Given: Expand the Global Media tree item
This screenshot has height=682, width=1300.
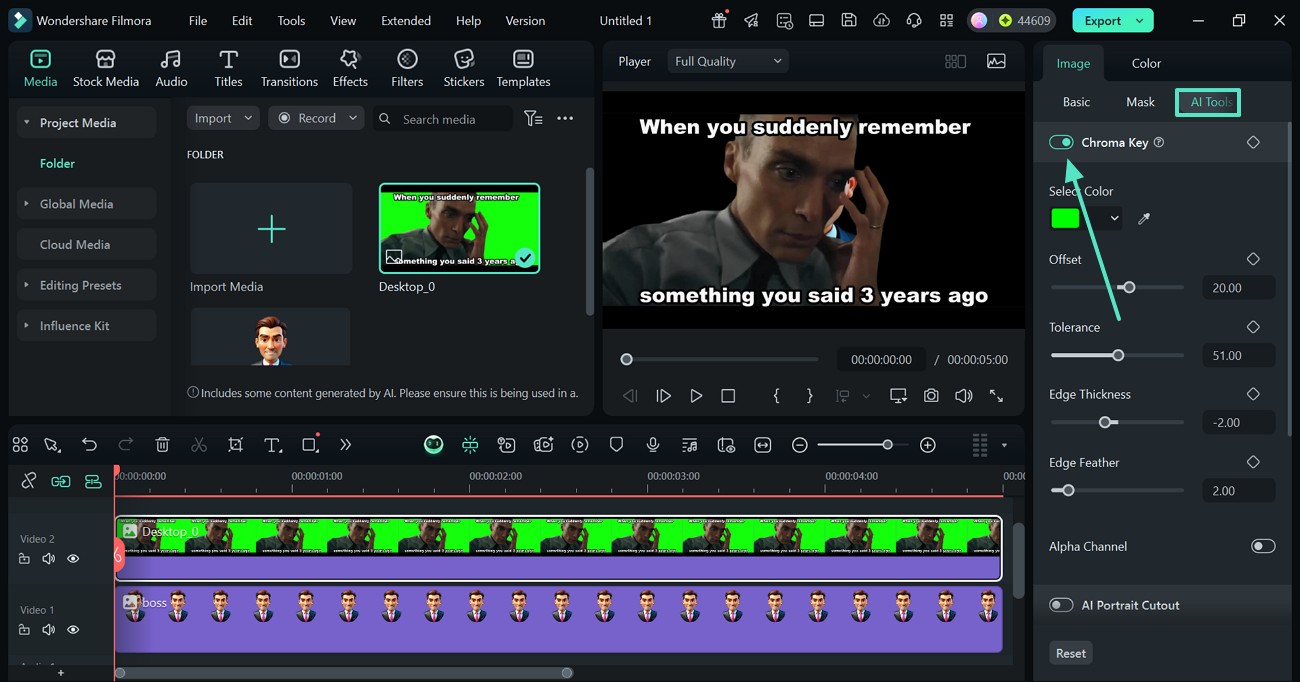Looking at the screenshot, I should pyautogui.click(x=26, y=204).
